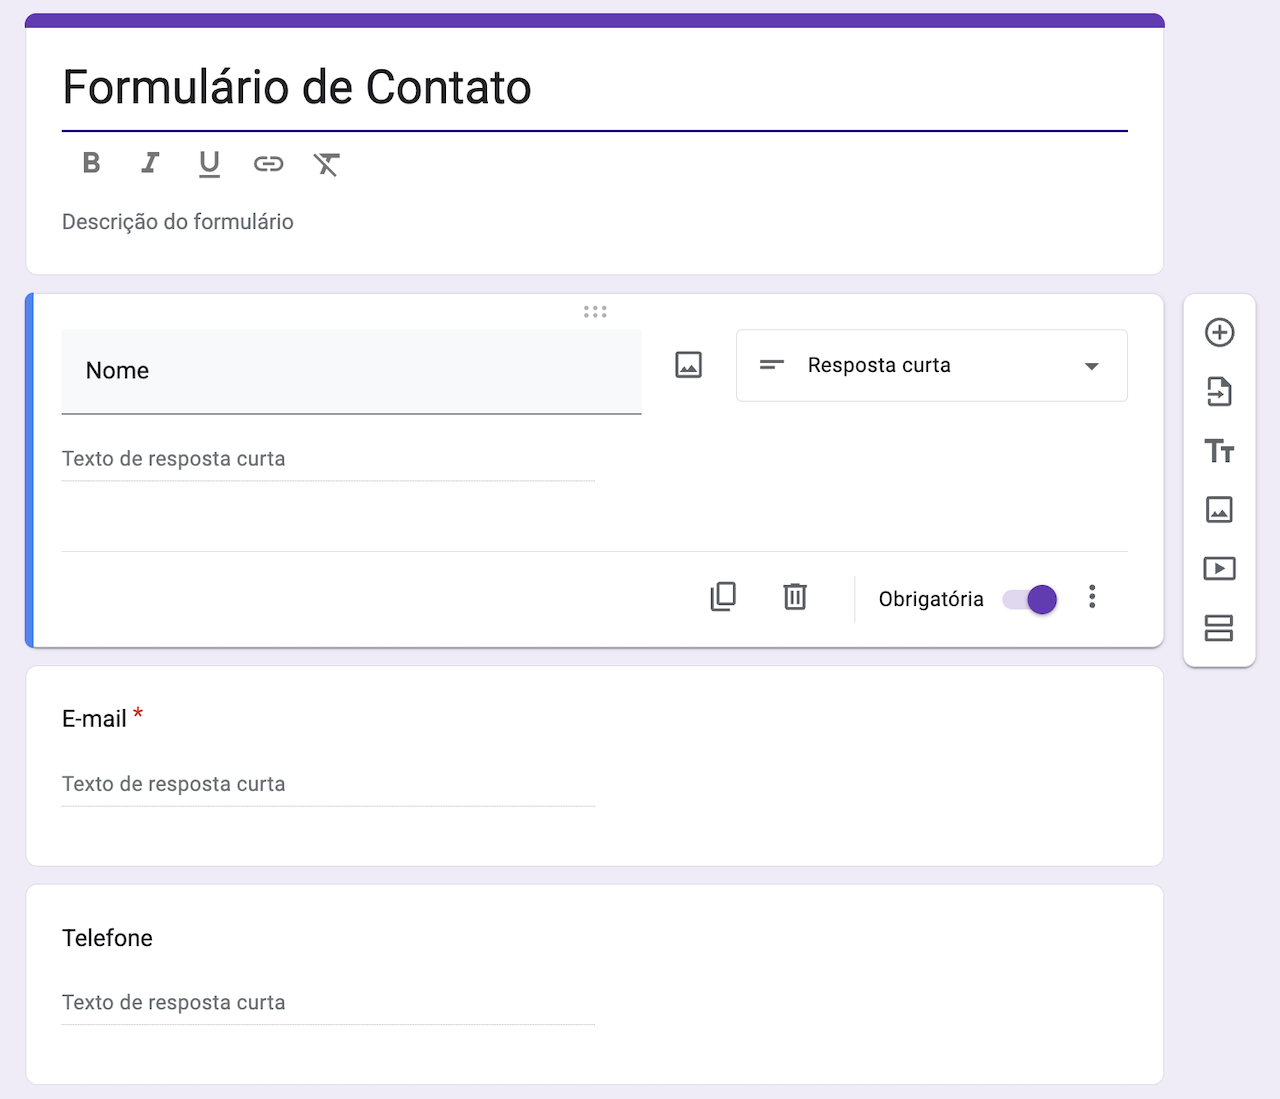Add a title and description block
The image size is (1280, 1099).
coord(1219,451)
